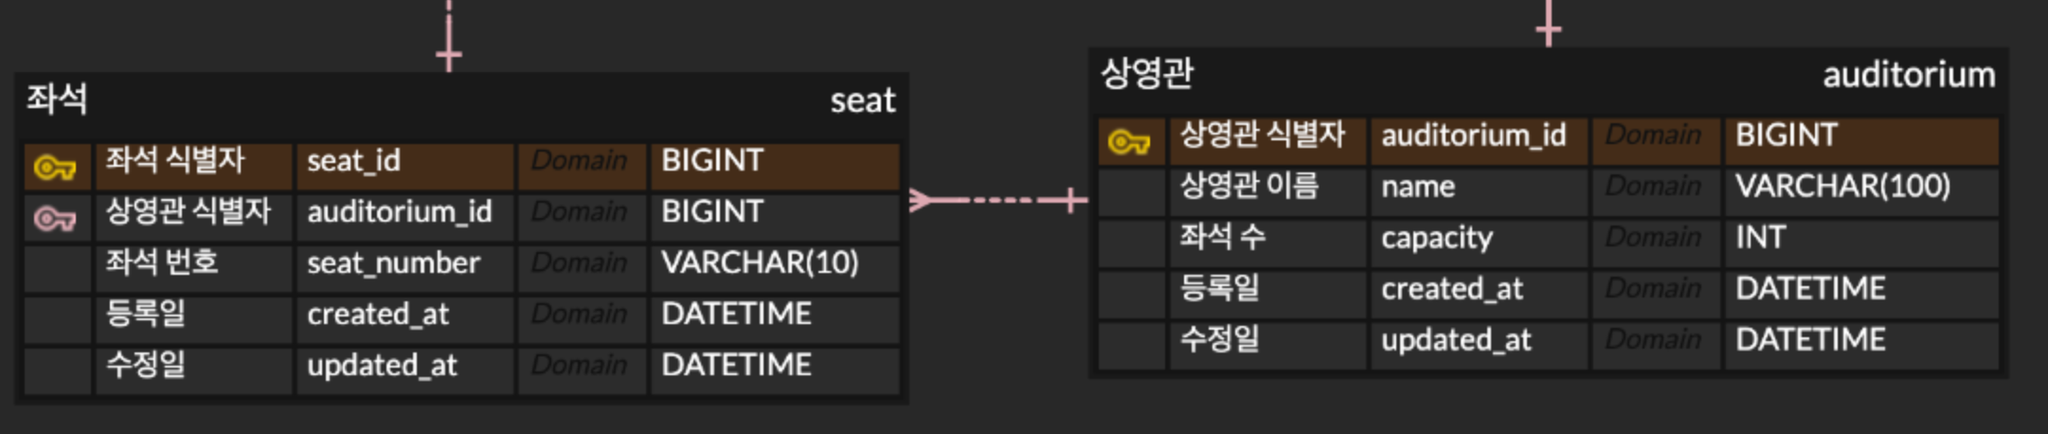Image resolution: width=2048 pixels, height=434 pixels.
Task: Click the yellow primary key icon in auditorium table
Action: click(x=1129, y=142)
